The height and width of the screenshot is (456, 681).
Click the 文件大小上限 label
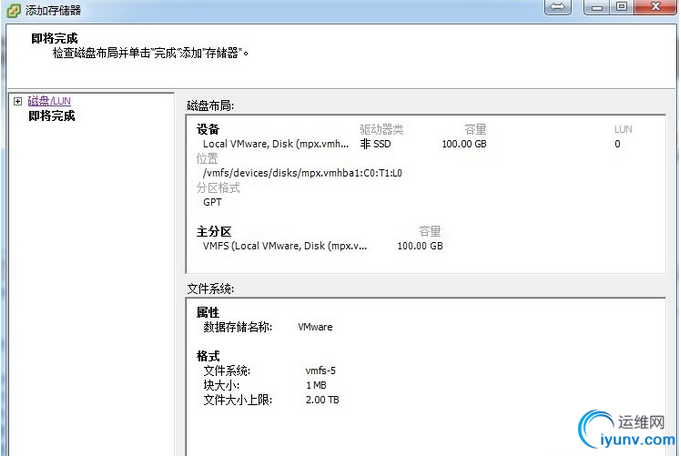(238, 400)
